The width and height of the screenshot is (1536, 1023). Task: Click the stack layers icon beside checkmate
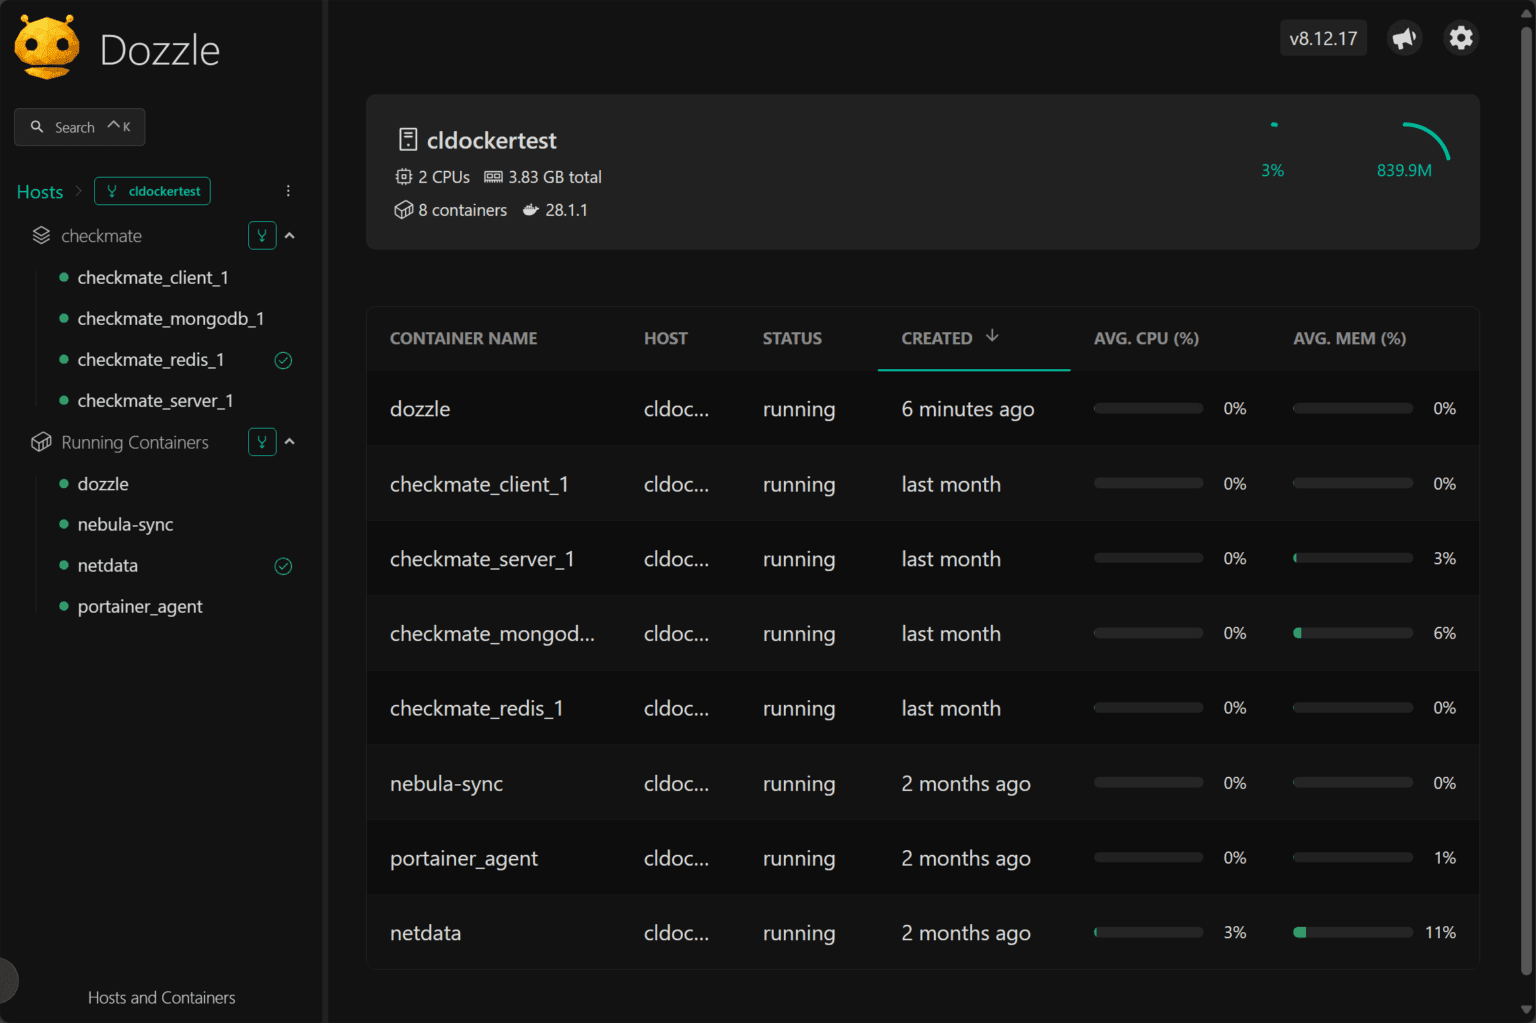click(40, 235)
